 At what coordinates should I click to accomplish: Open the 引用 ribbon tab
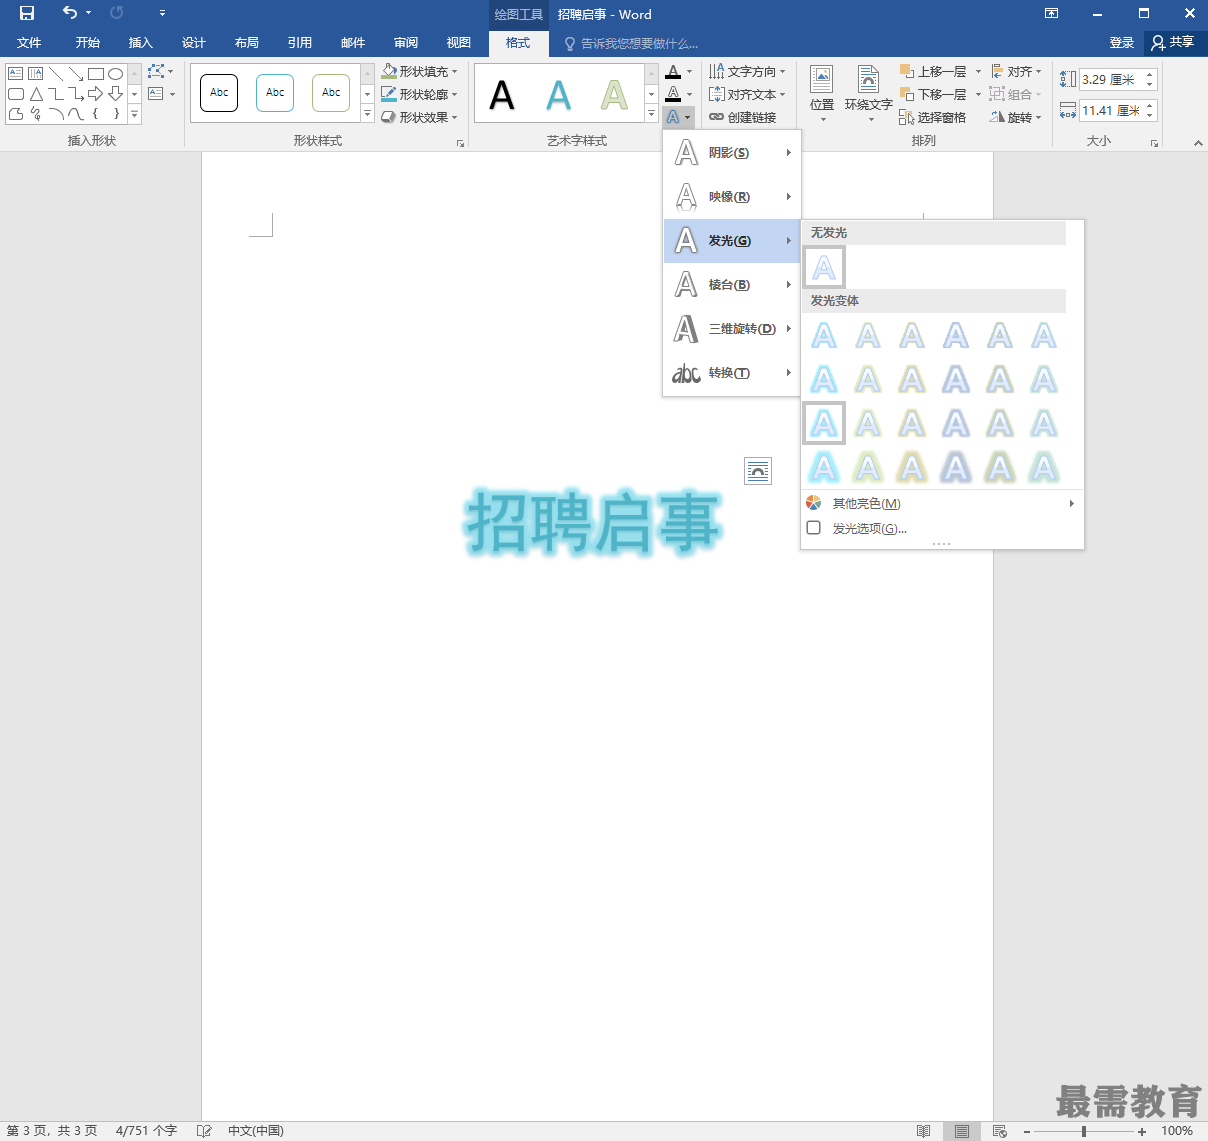(x=300, y=43)
